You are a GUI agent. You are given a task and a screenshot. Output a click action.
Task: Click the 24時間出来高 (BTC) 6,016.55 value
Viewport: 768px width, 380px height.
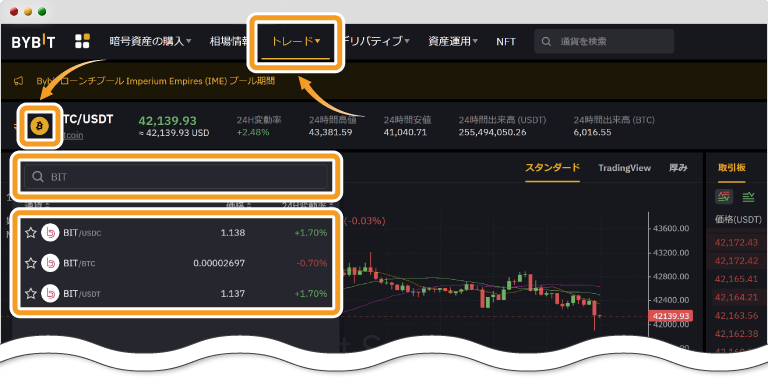[593, 132]
